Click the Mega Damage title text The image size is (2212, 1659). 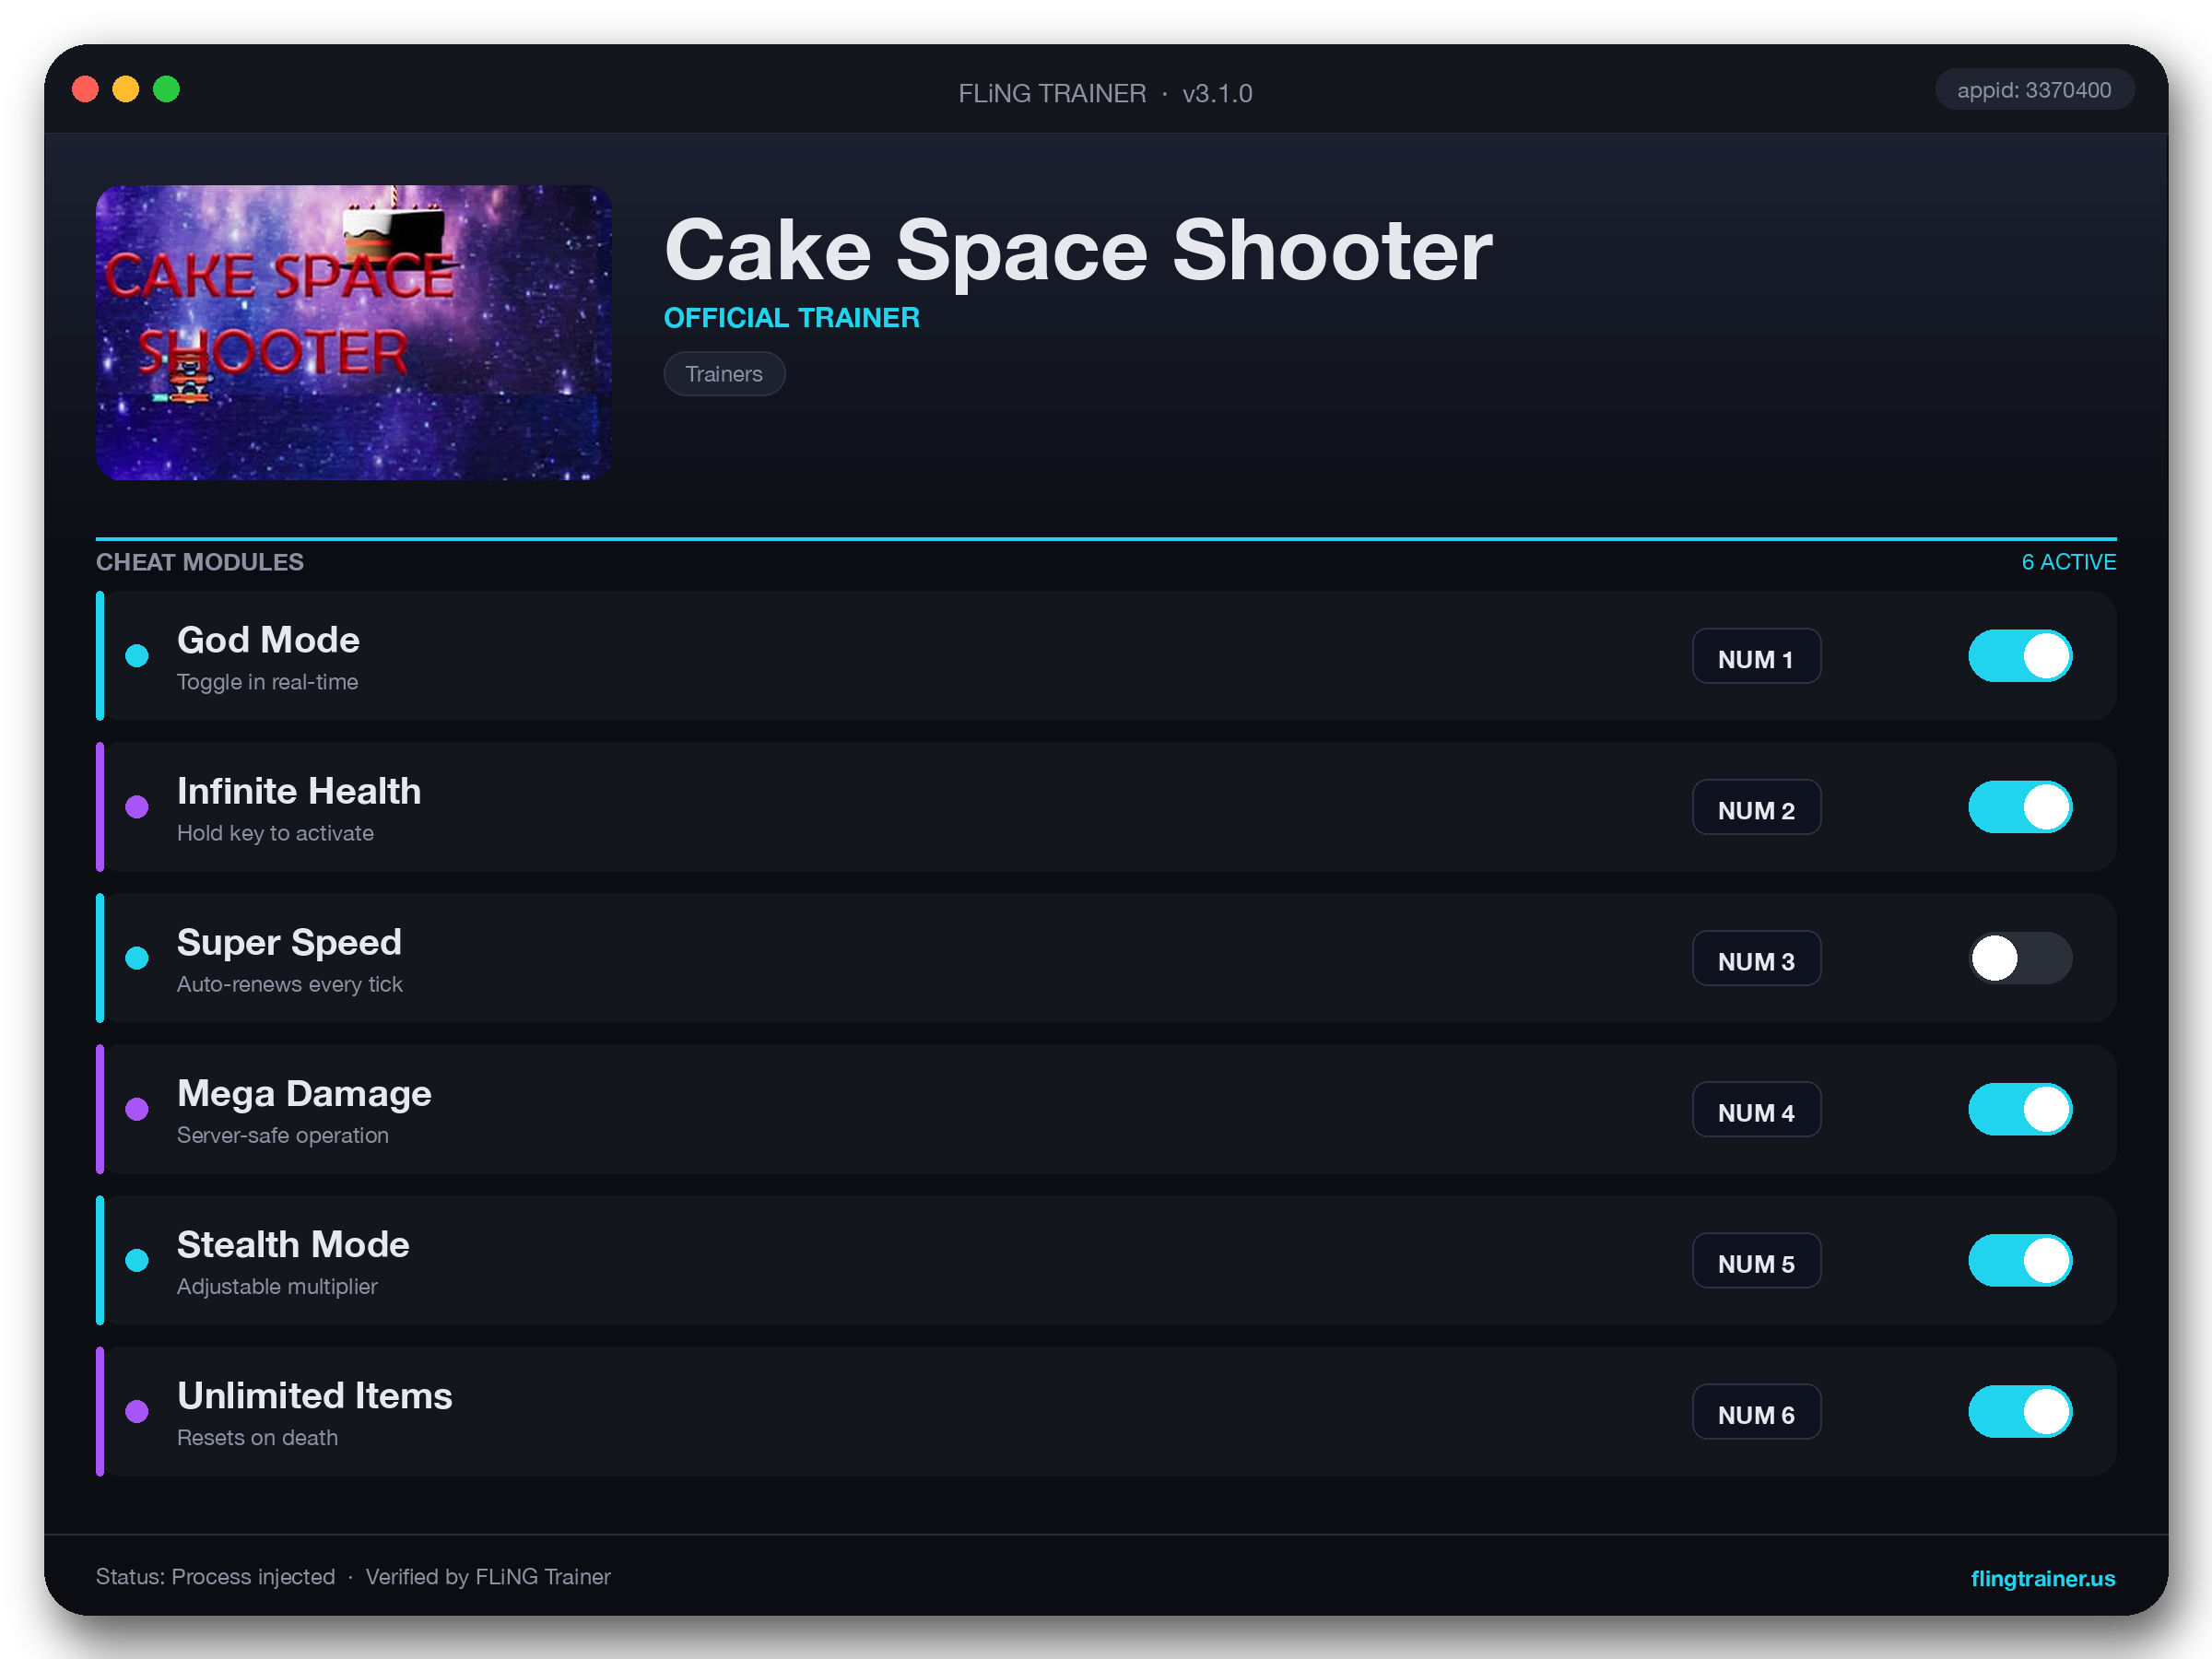(304, 1094)
